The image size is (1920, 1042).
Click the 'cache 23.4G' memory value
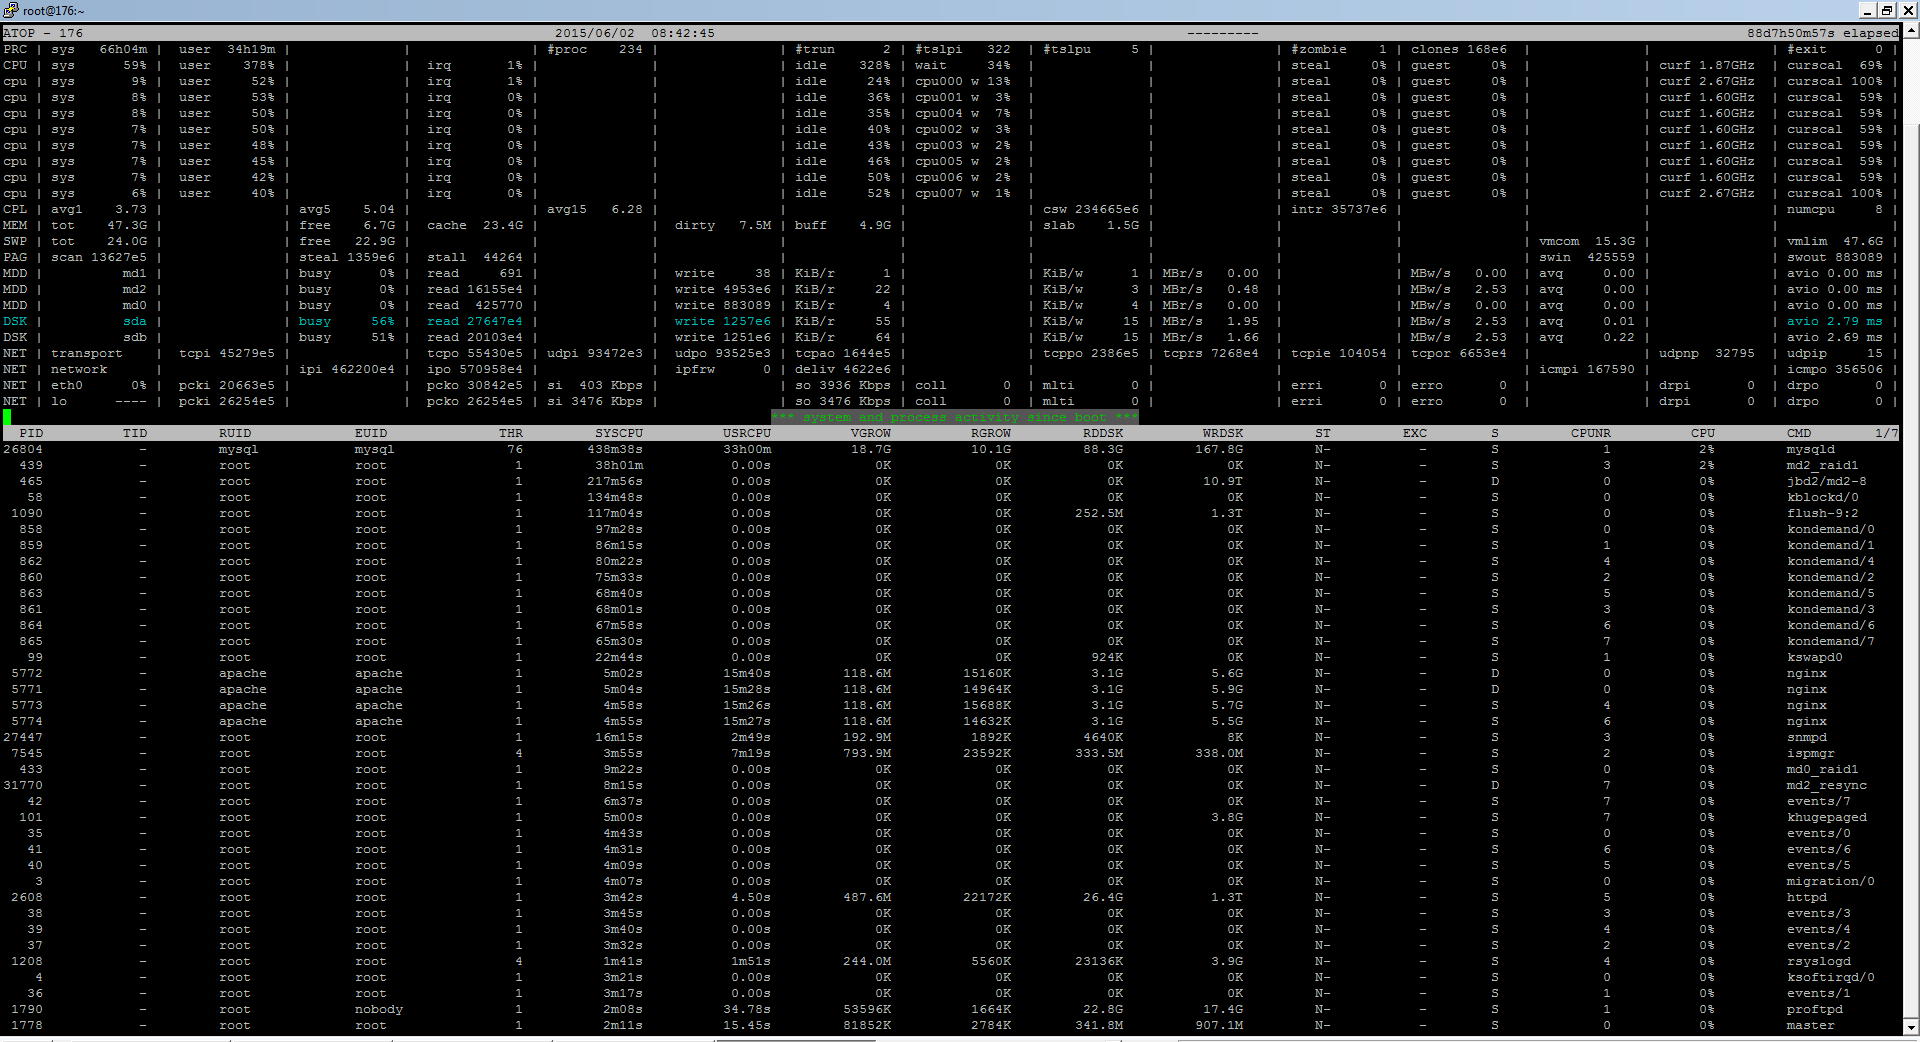click(x=475, y=225)
